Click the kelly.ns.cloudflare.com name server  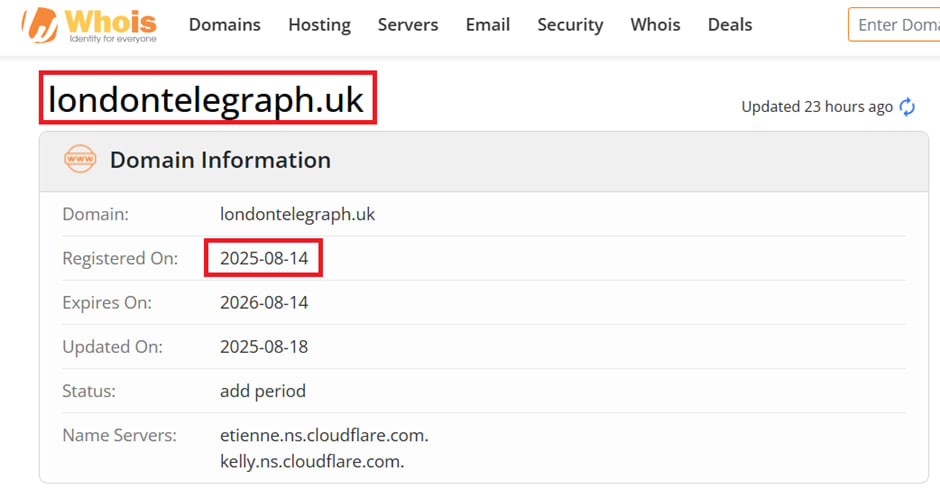312,461
